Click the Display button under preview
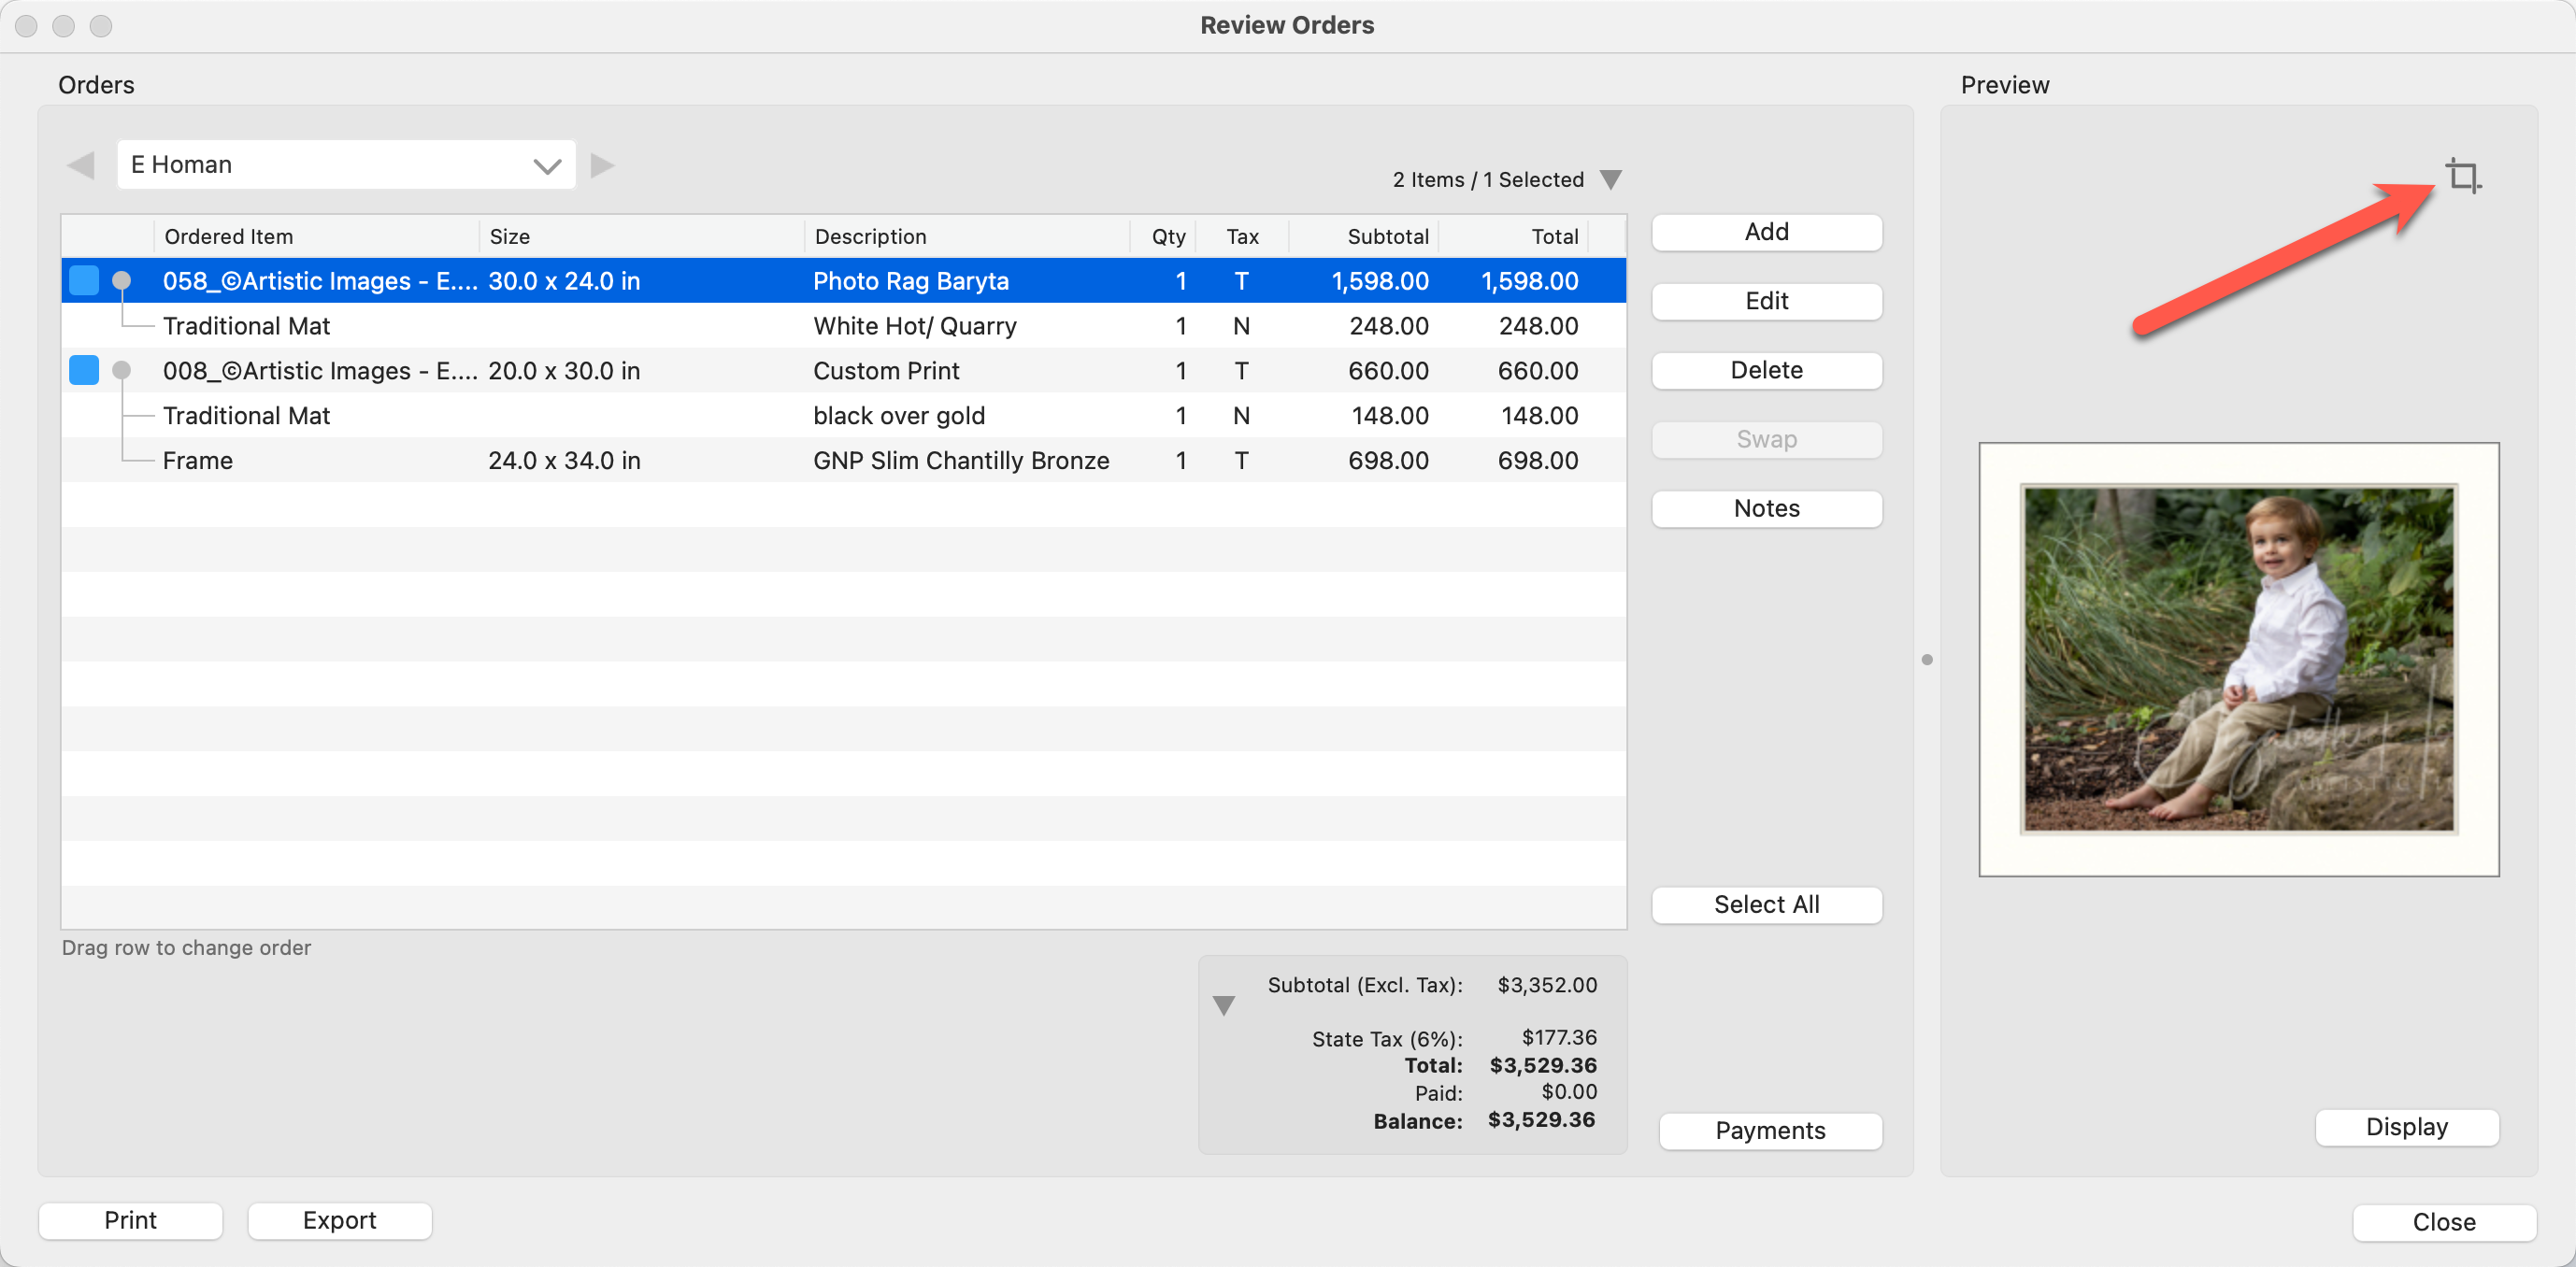The width and height of the screenshot is (2576, 1267). coord(2406,1127)
